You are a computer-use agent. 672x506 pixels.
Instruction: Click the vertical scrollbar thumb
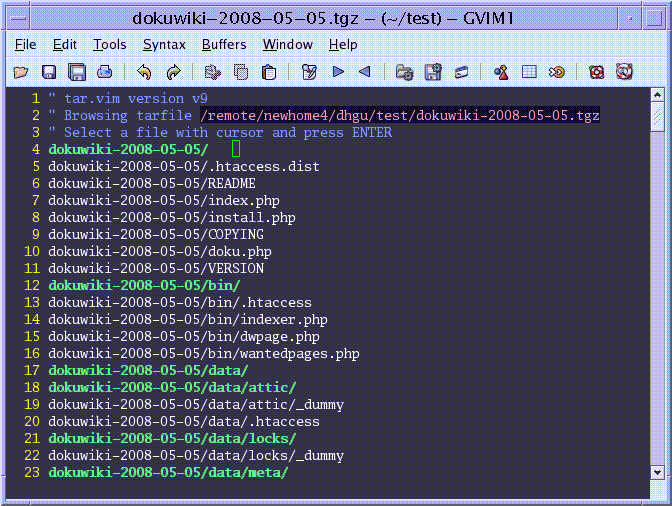click(x=657, y=117)
